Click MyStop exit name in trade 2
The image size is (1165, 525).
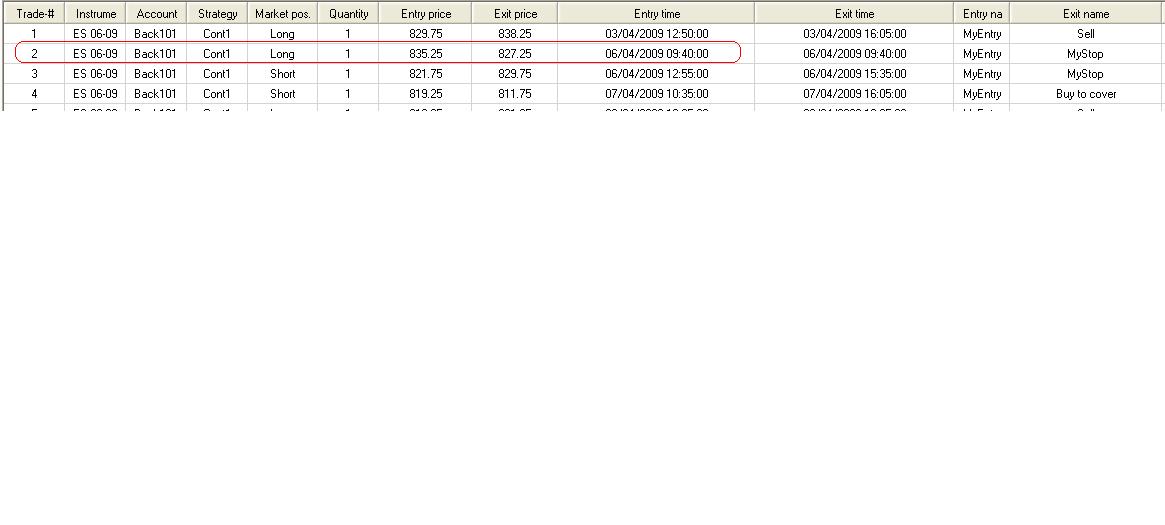[x=1086, y=54]
